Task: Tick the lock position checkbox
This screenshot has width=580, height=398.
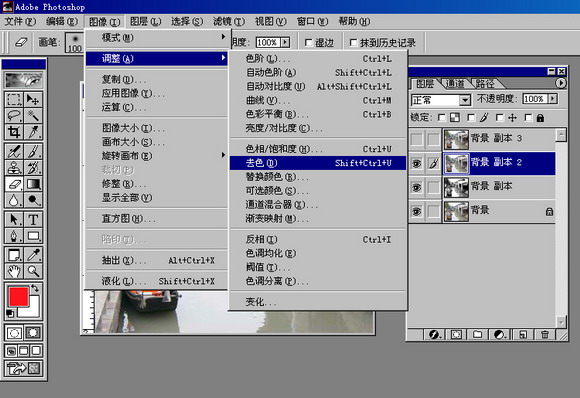Action: tap(499, 118)
